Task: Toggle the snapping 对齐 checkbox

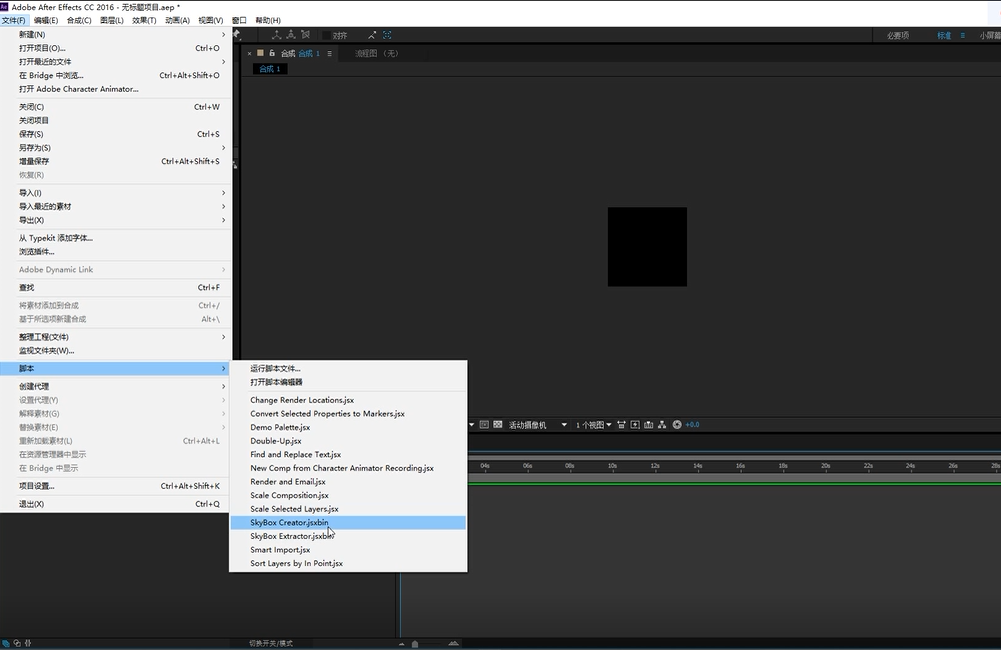Action: (x=326, y=36)
